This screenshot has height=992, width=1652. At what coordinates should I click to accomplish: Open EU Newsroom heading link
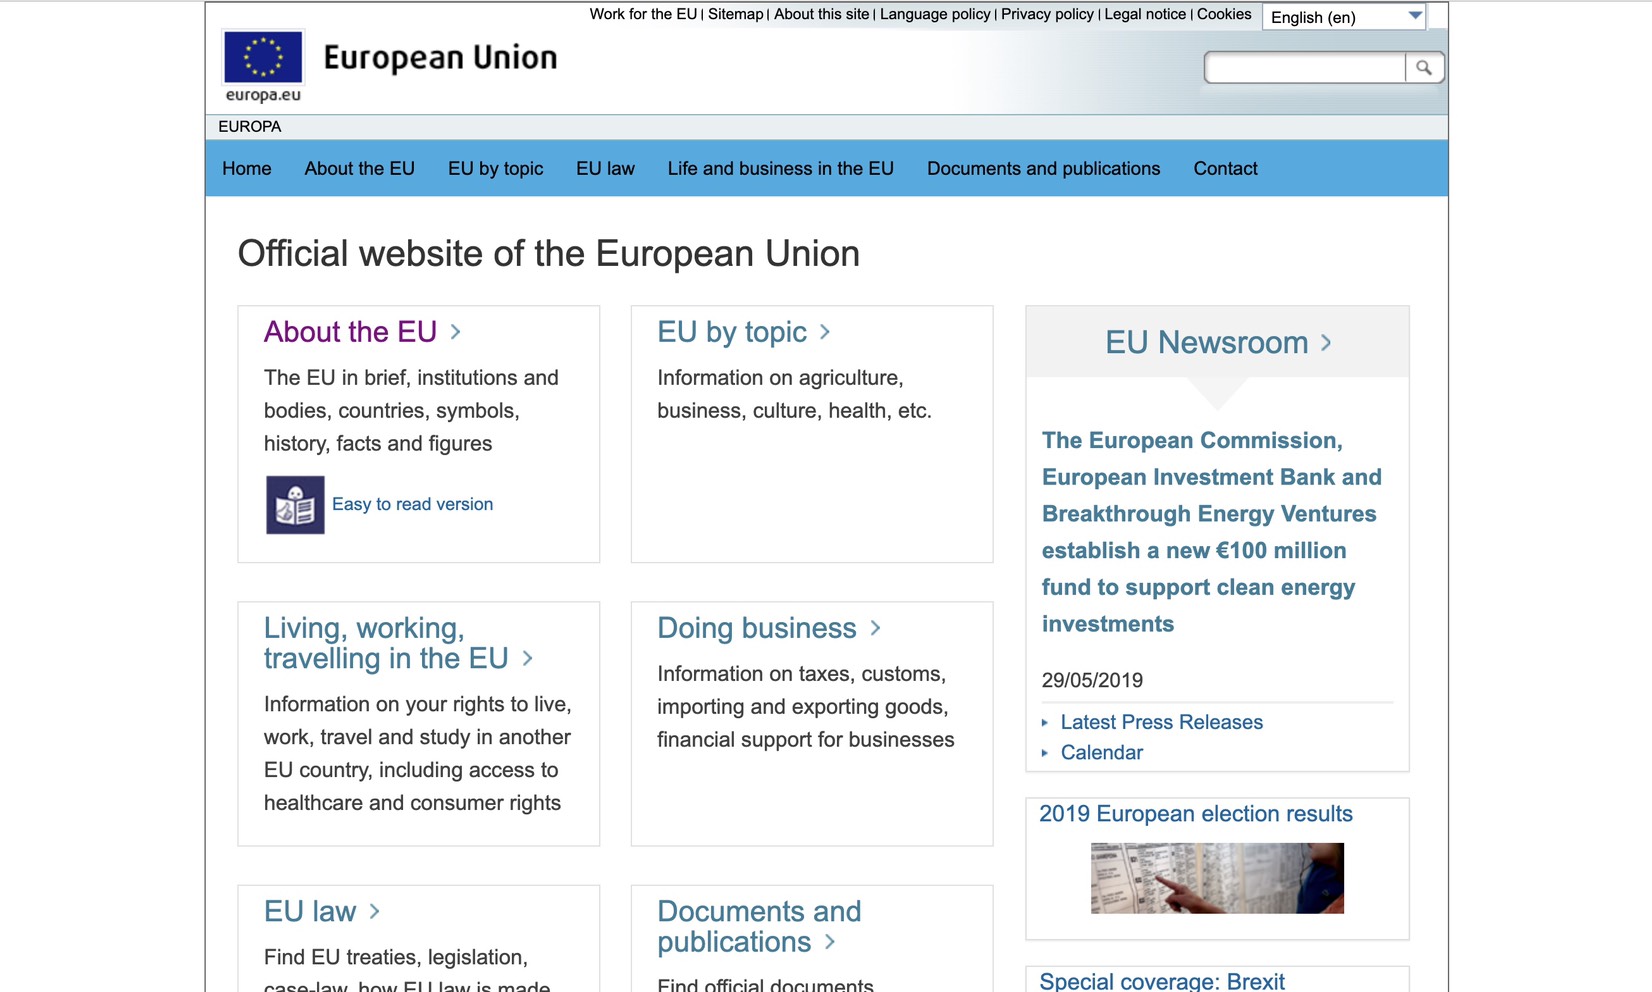[1207, 343]
